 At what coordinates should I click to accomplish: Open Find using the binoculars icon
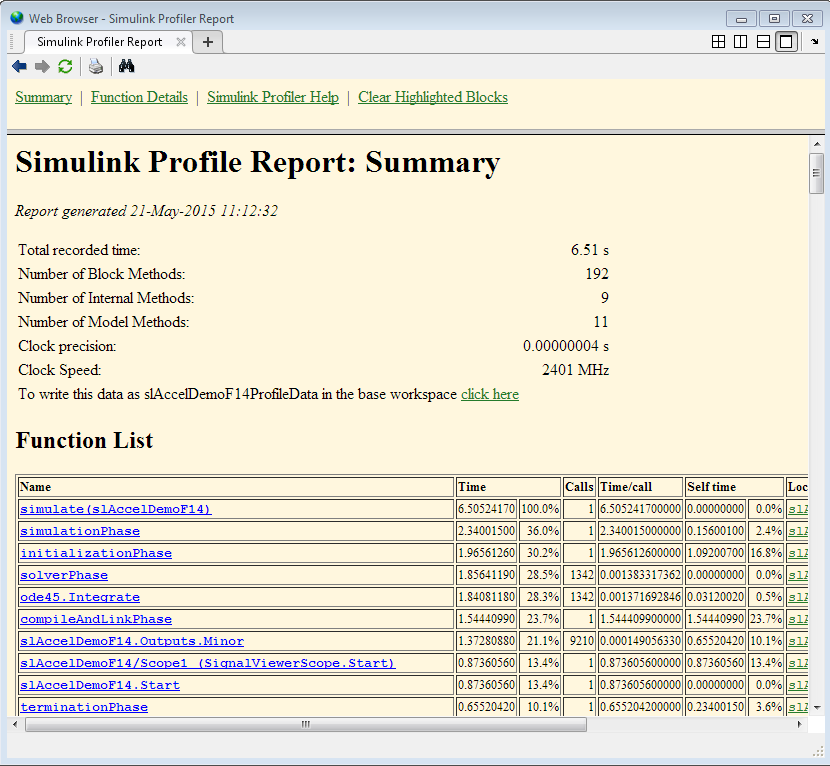[x=126, y=66]
